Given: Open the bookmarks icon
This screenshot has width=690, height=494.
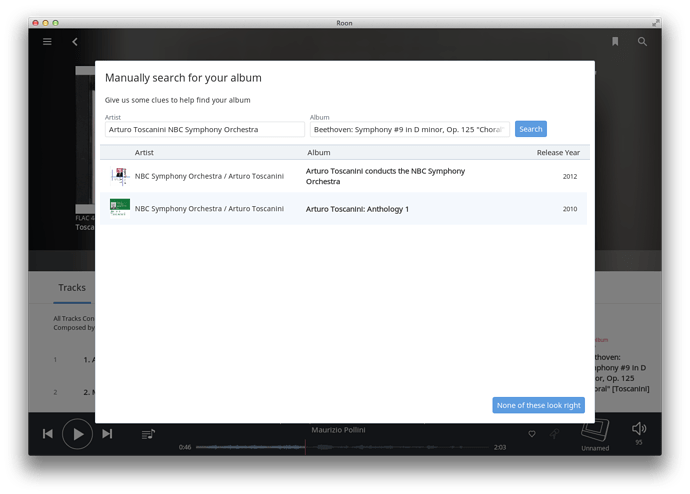Looking at the screenshot, I should coord(615,41).
